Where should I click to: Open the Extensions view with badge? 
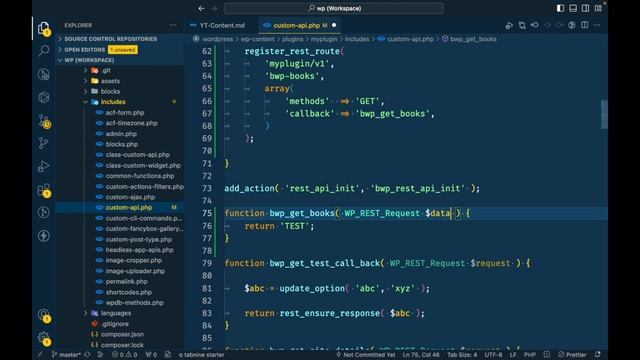click(44, 190)
